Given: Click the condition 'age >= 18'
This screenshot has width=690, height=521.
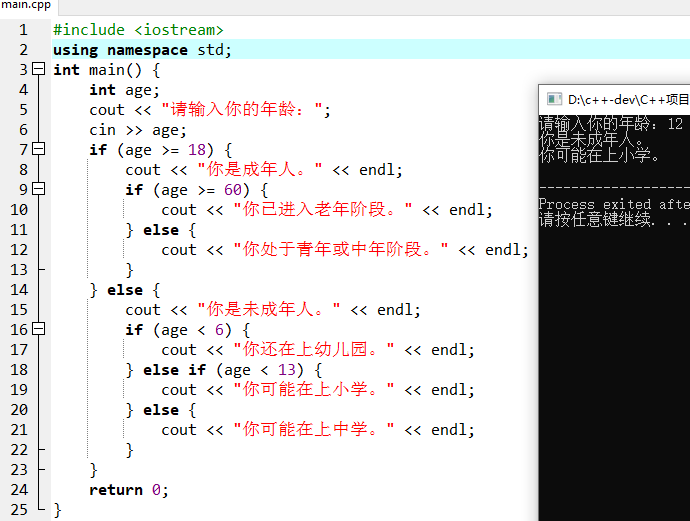Looking at the screenshot, I should click(x=165, y=150).
